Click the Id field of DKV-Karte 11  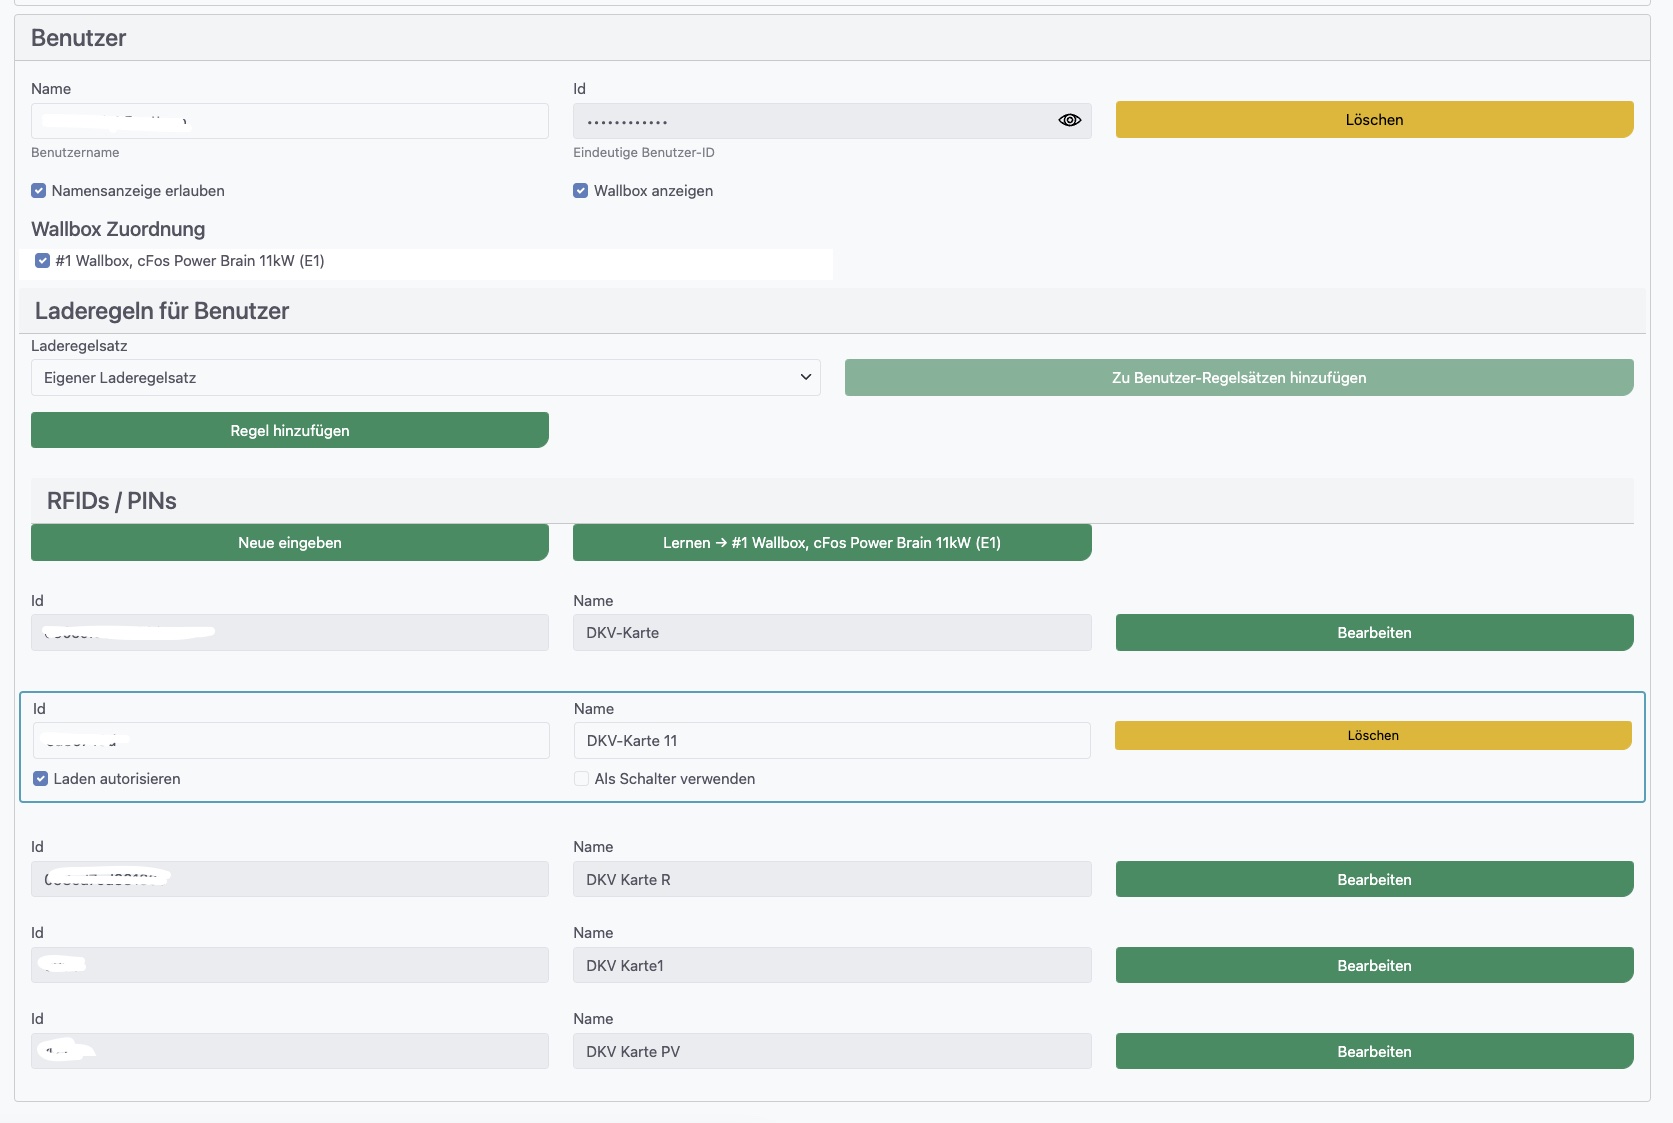click(291, 741)
